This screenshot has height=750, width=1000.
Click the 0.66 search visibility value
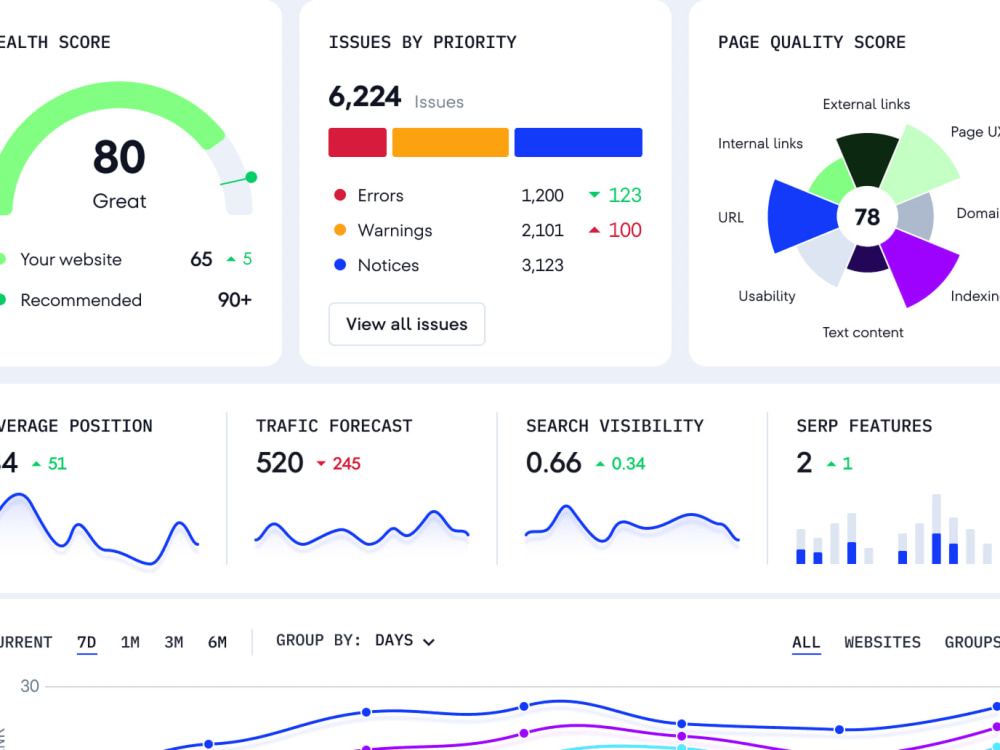tap(554, 463)
